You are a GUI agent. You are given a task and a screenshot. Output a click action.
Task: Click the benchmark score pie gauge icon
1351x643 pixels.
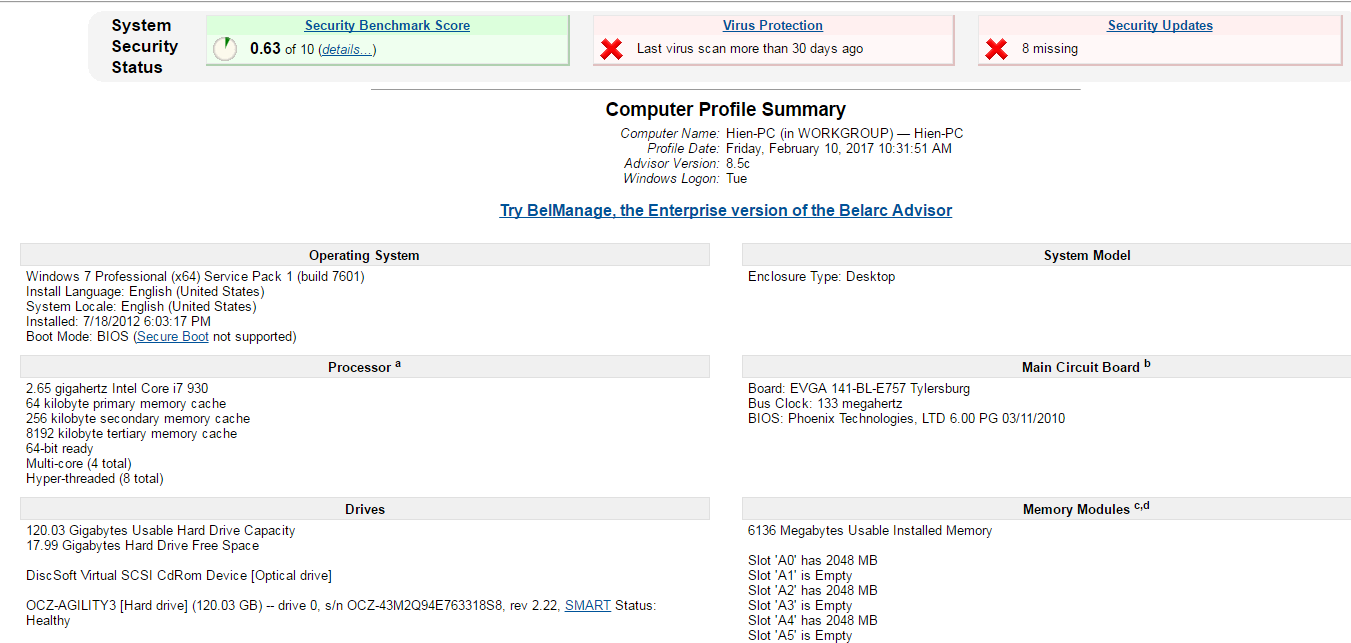pyautogui.click(x=225, y=49)
